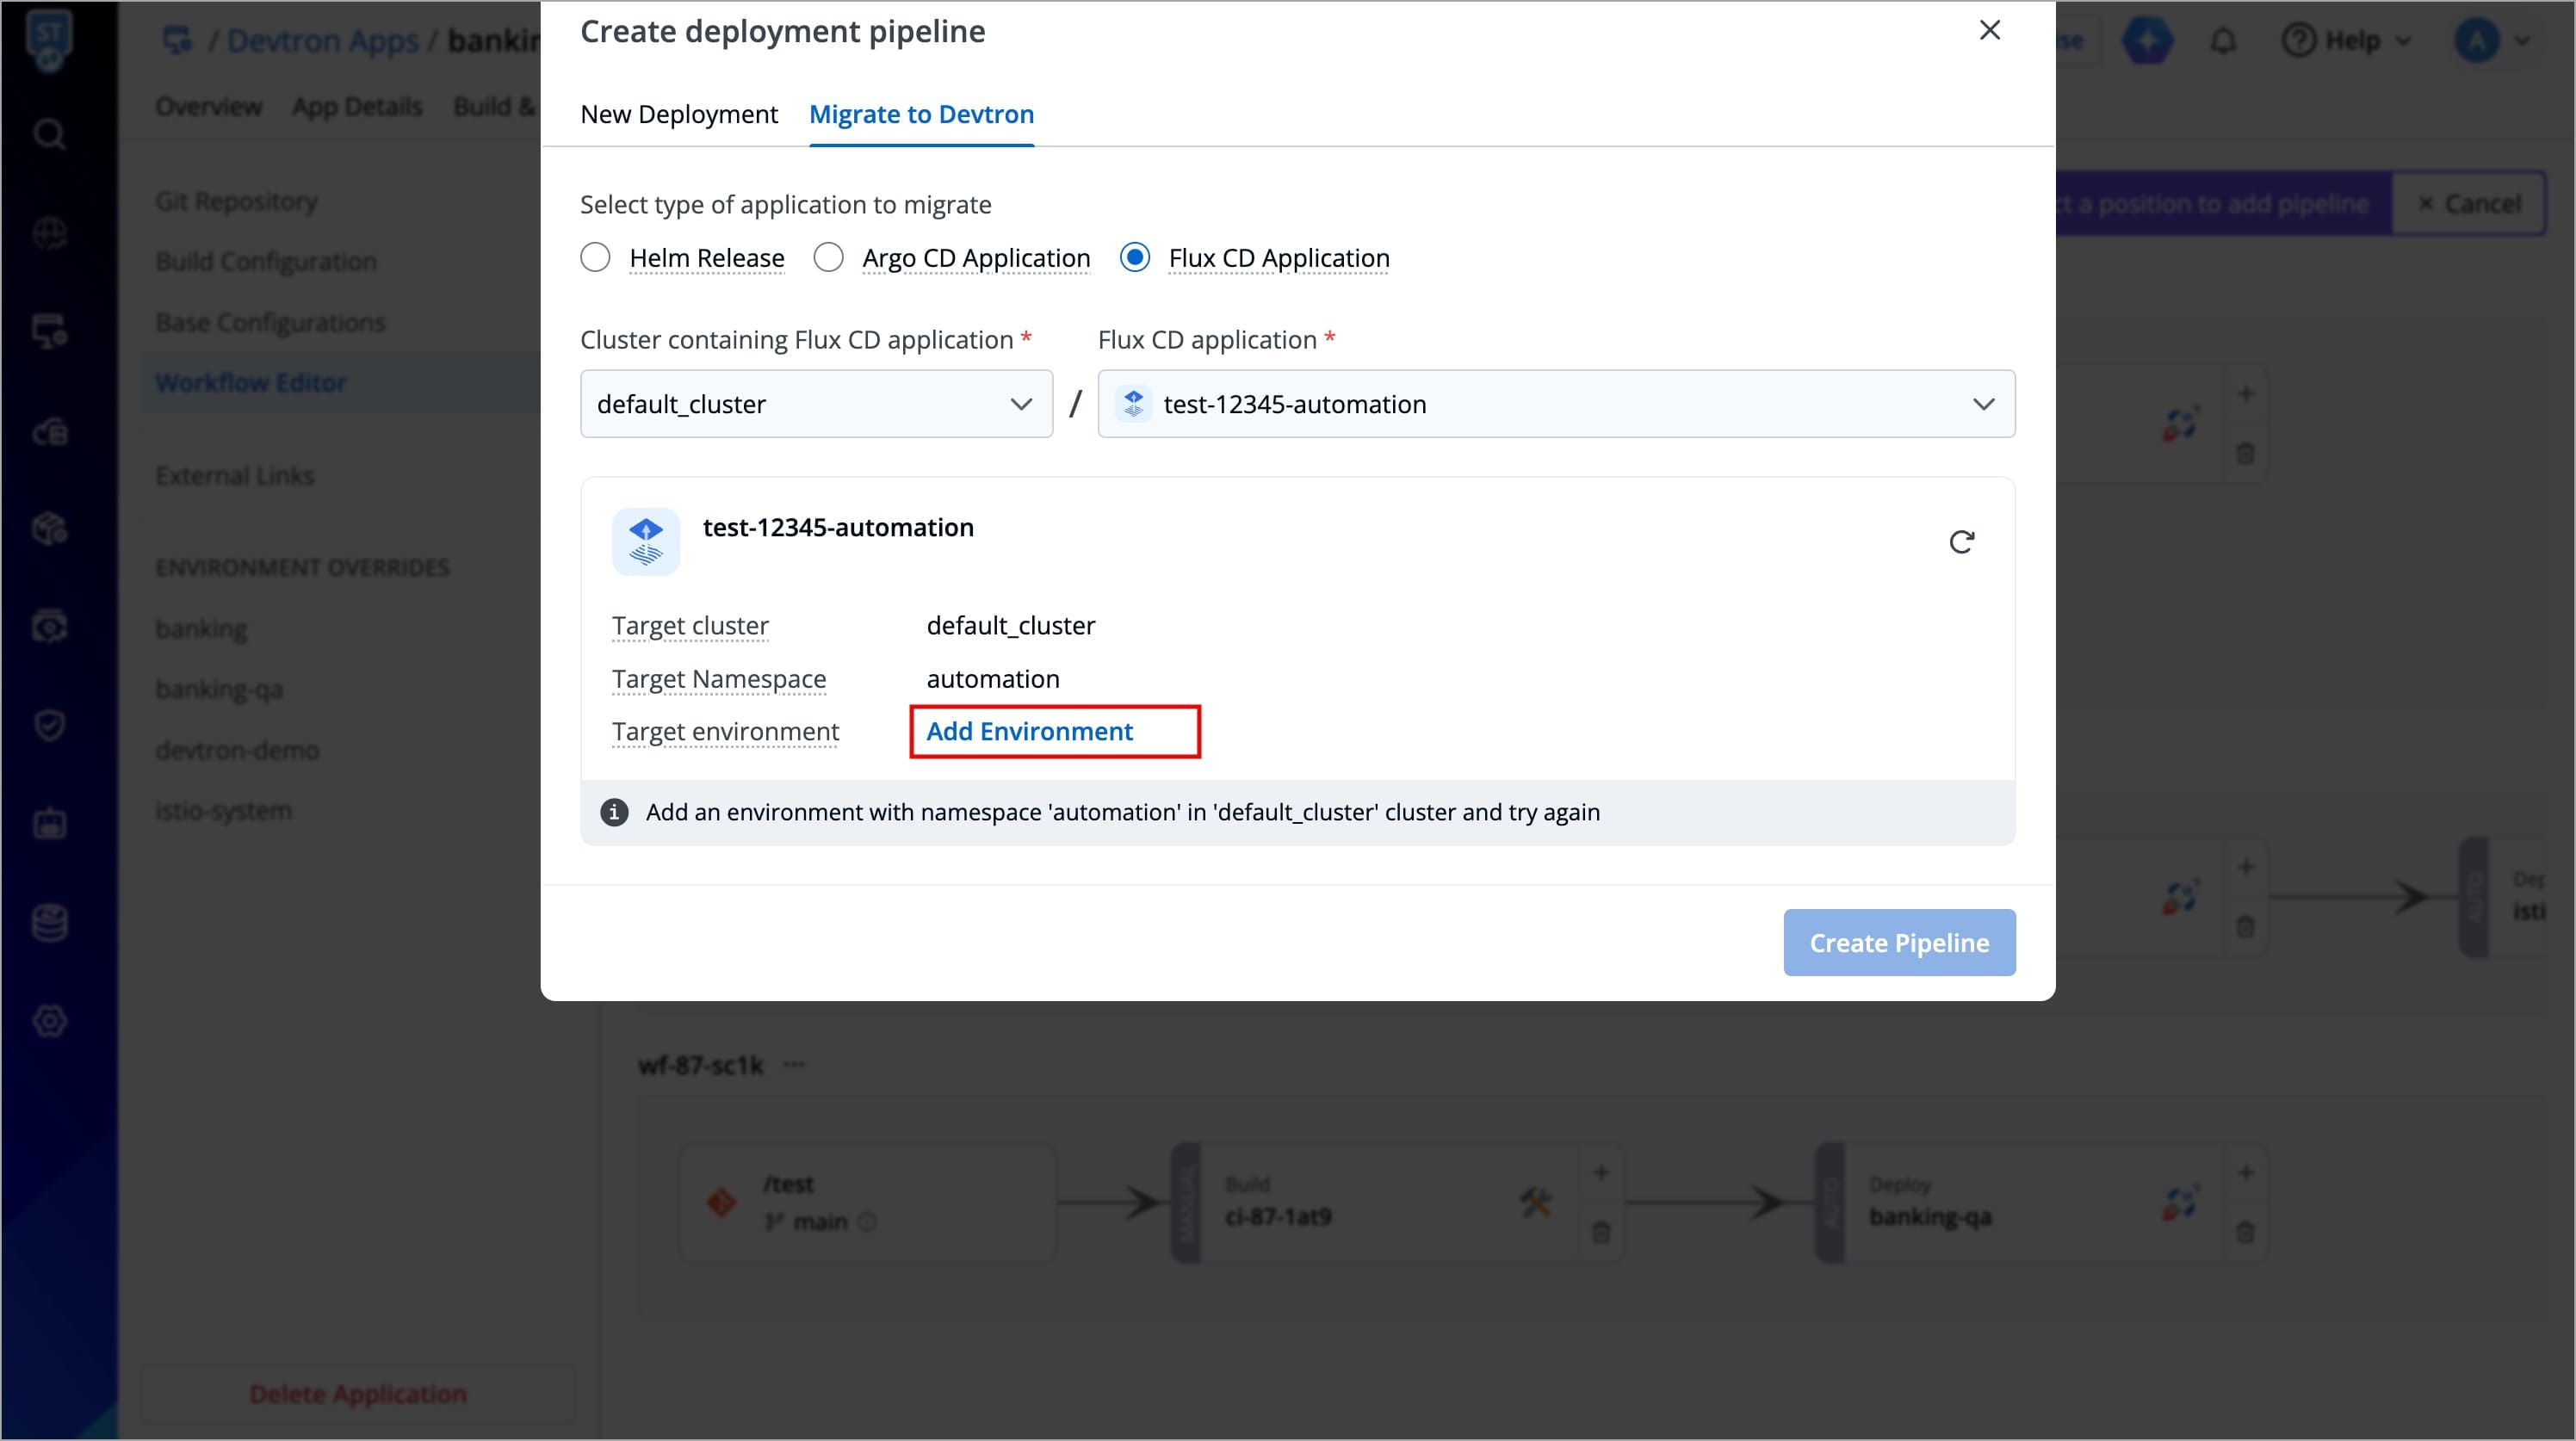
Task: Click the refresh icon in the application card
Action: (1961, 542)
